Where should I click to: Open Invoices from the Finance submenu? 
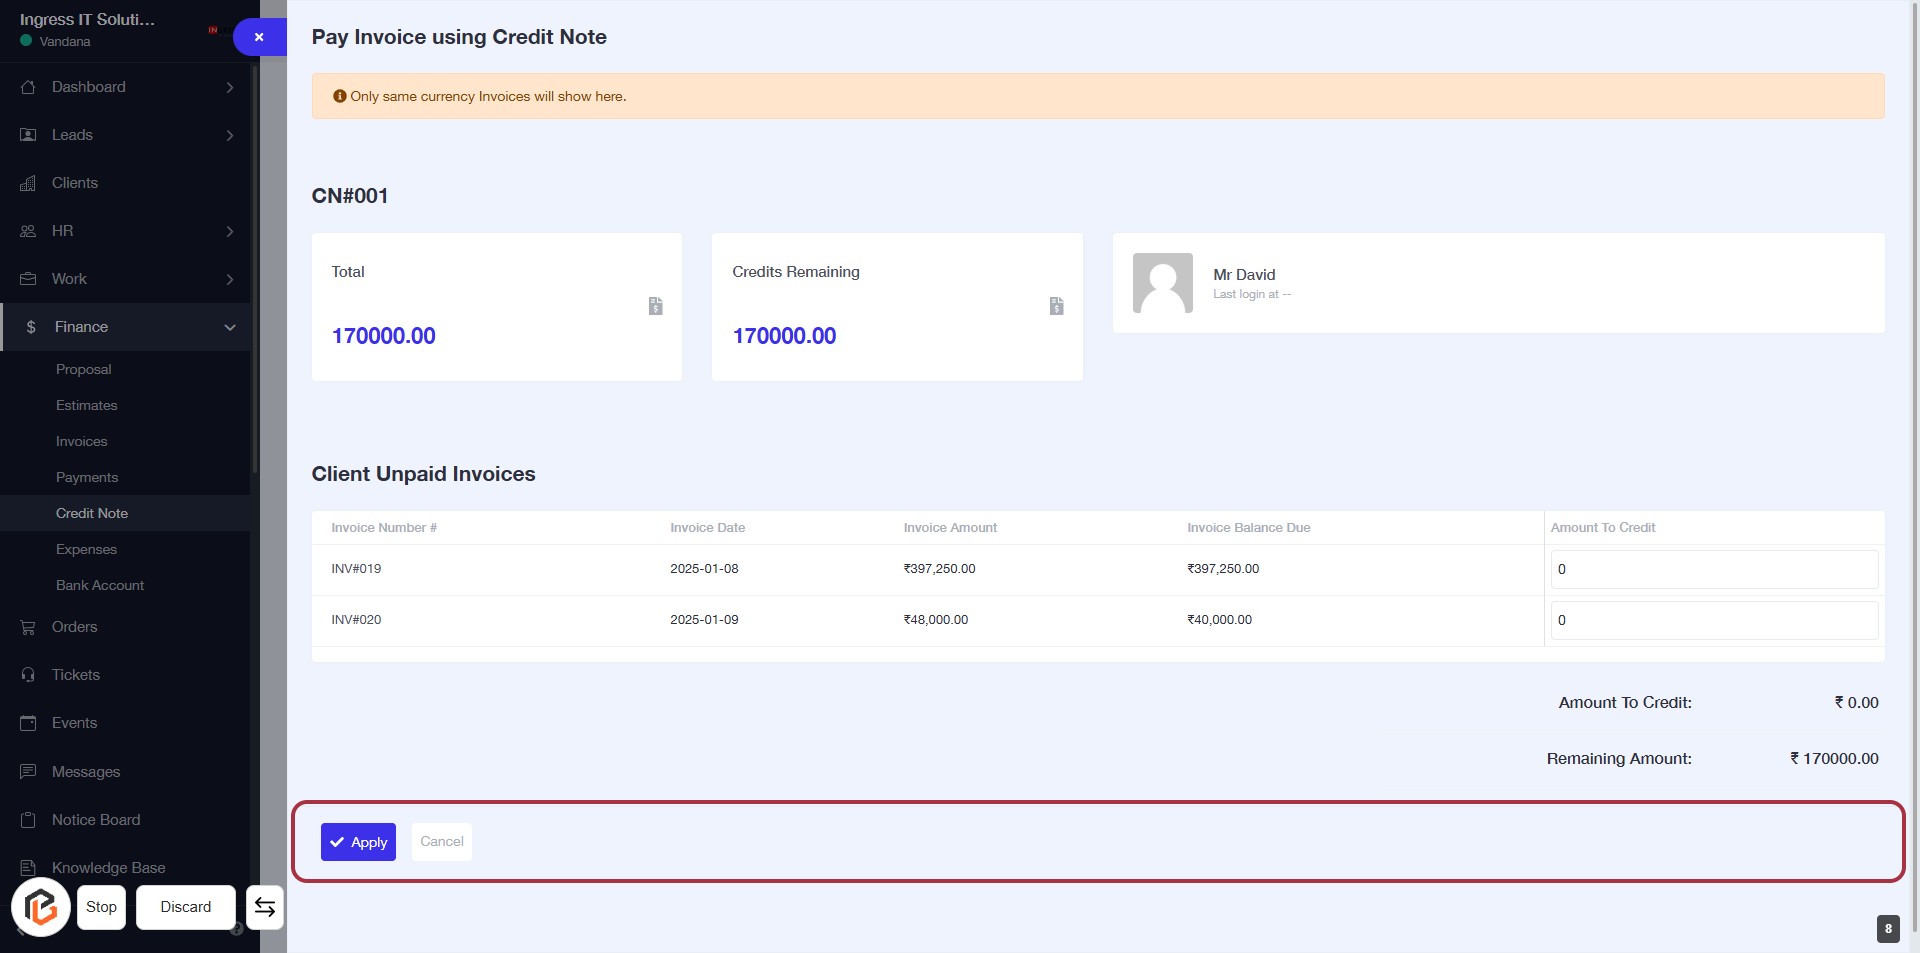[x=81, y=441]
